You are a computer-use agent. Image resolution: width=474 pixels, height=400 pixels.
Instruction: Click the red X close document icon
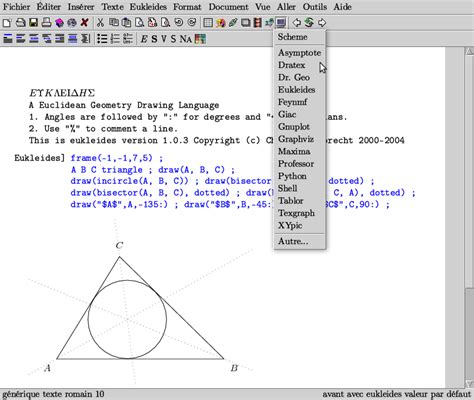(x=85, y=23)
